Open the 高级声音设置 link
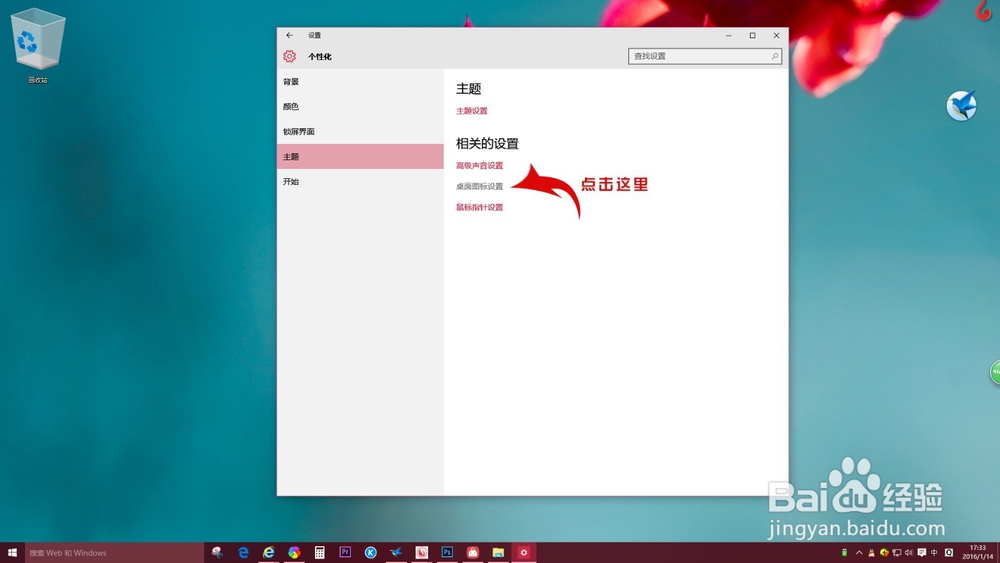Image resolution: width=1000 pixels, height=563 pixels. pos(480,166)
